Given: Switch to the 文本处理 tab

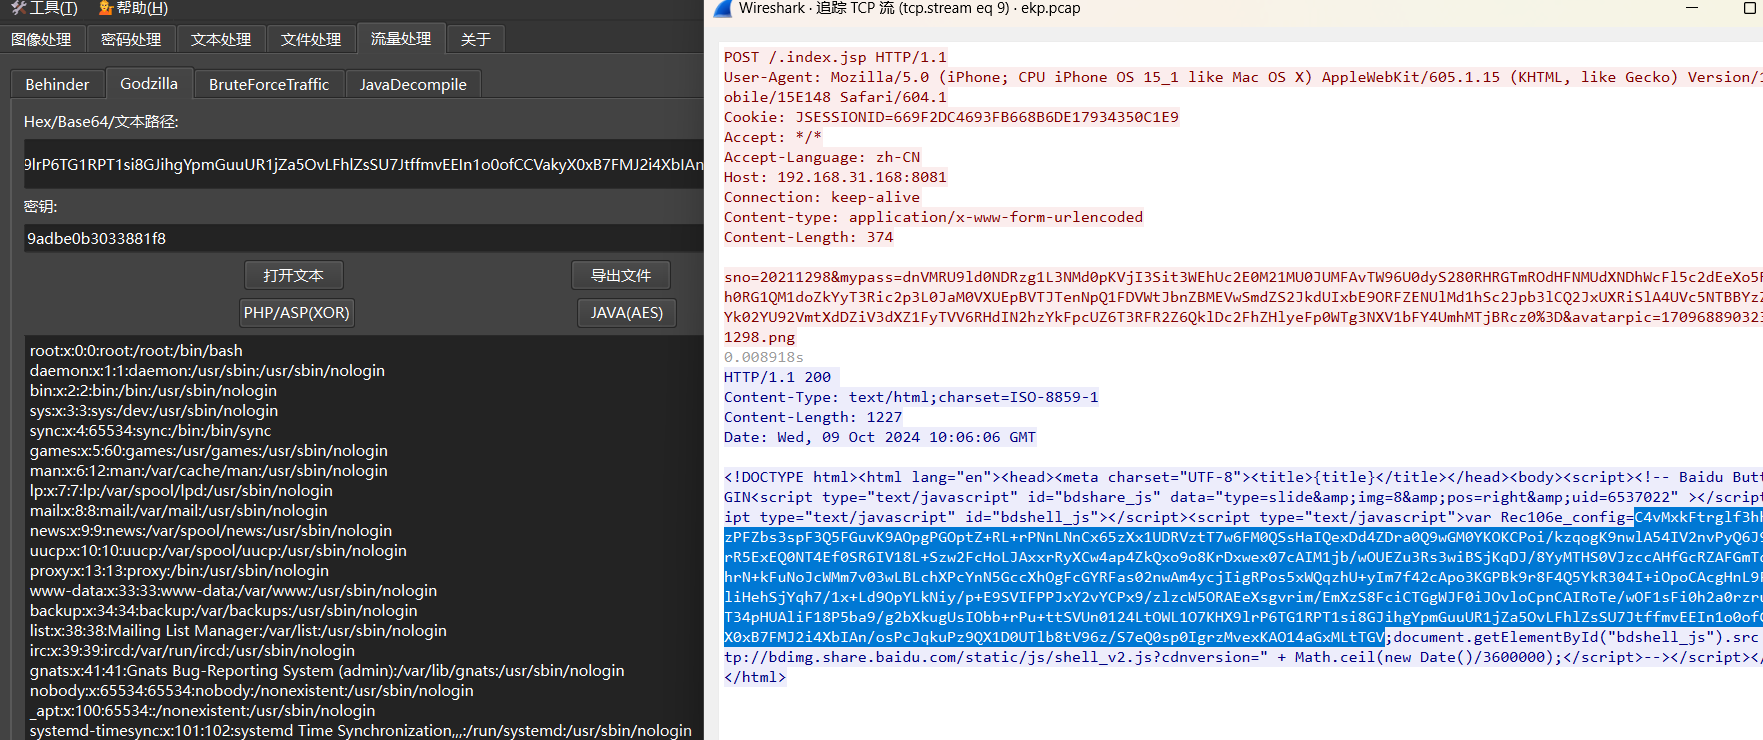Looking at the screenshot, I should click(x=221, y=39).
